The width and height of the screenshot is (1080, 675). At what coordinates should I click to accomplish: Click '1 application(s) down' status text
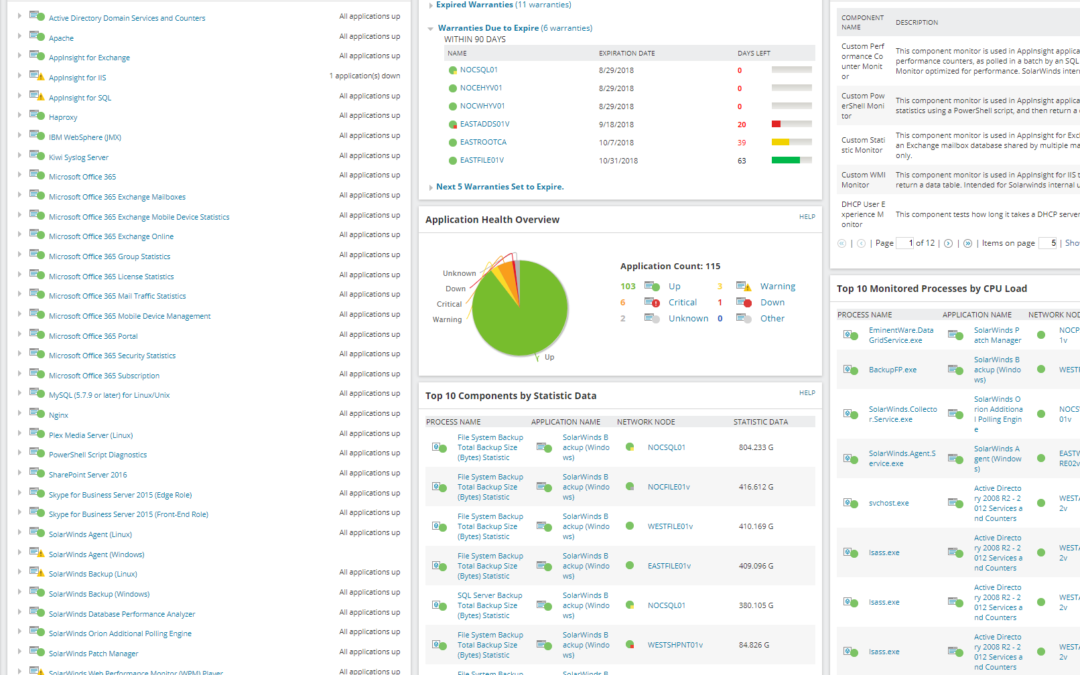tap(364, 76)
